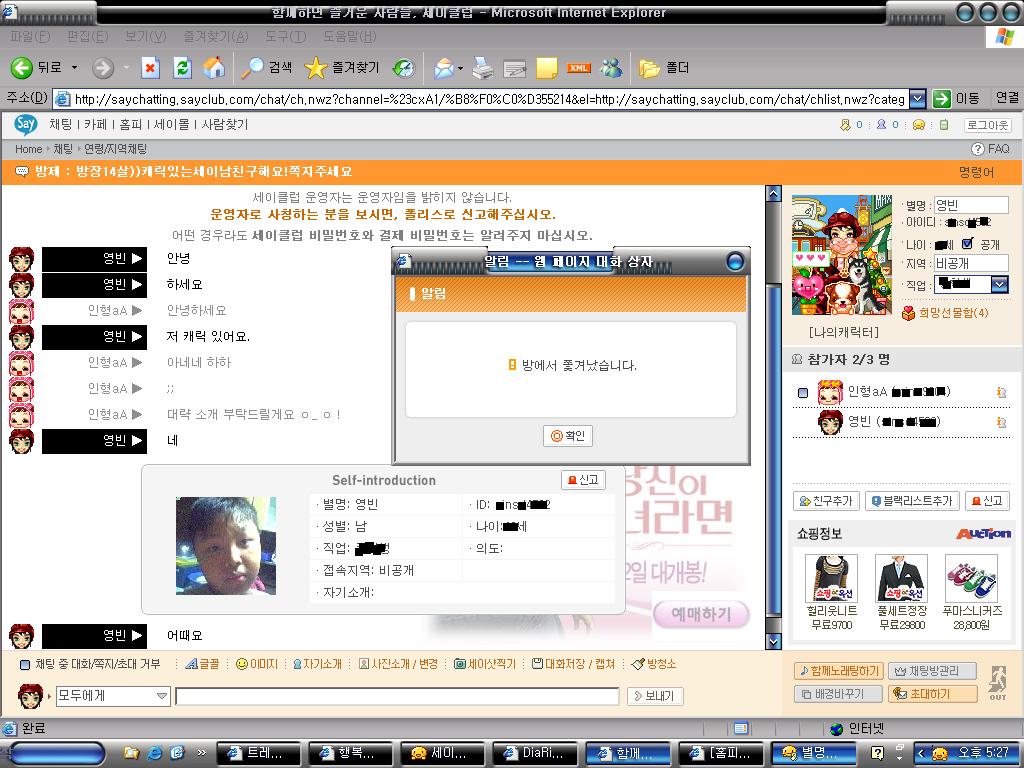Expand the address bar URL dropdown
Viewport: 1024px width, 768px height.
tap(917, 99)
